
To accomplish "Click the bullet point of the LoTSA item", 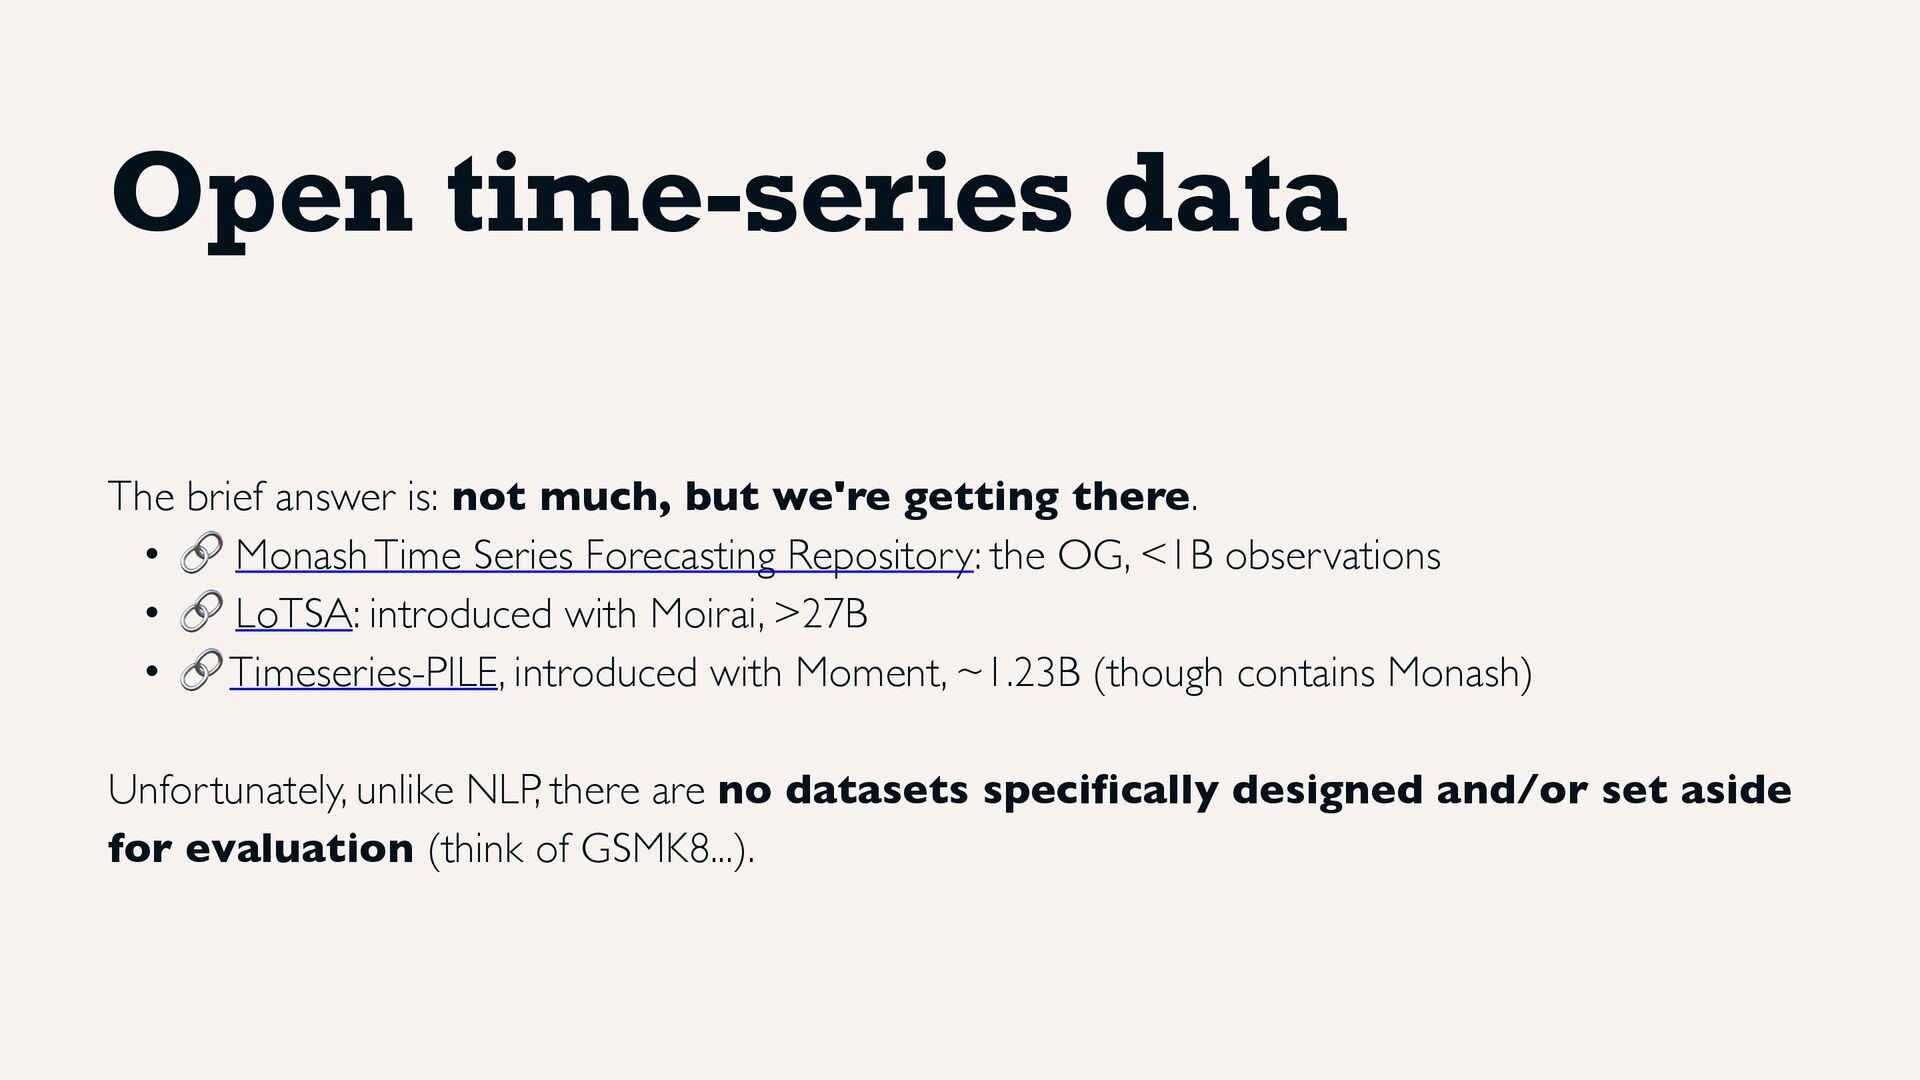I will click(150, 614).
